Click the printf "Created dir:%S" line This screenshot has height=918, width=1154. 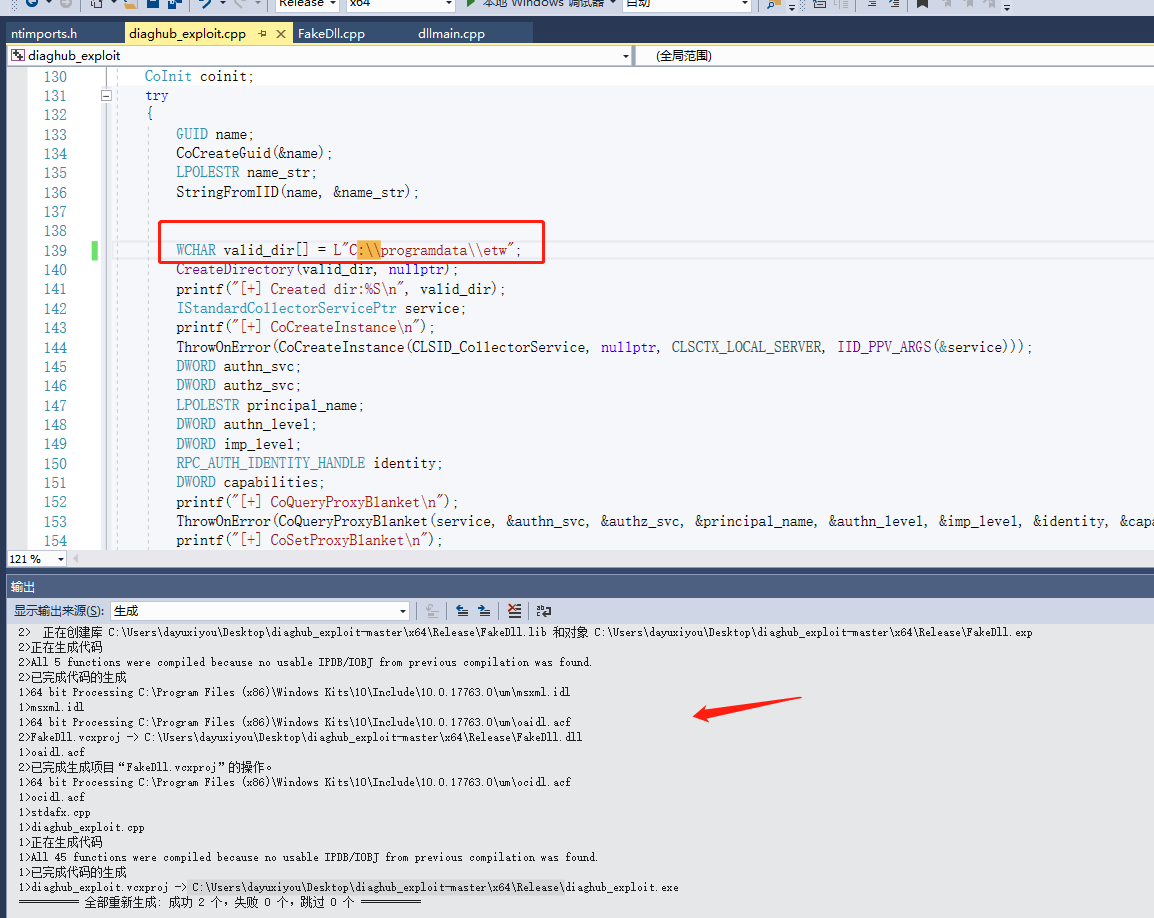[x=340, y=289]
